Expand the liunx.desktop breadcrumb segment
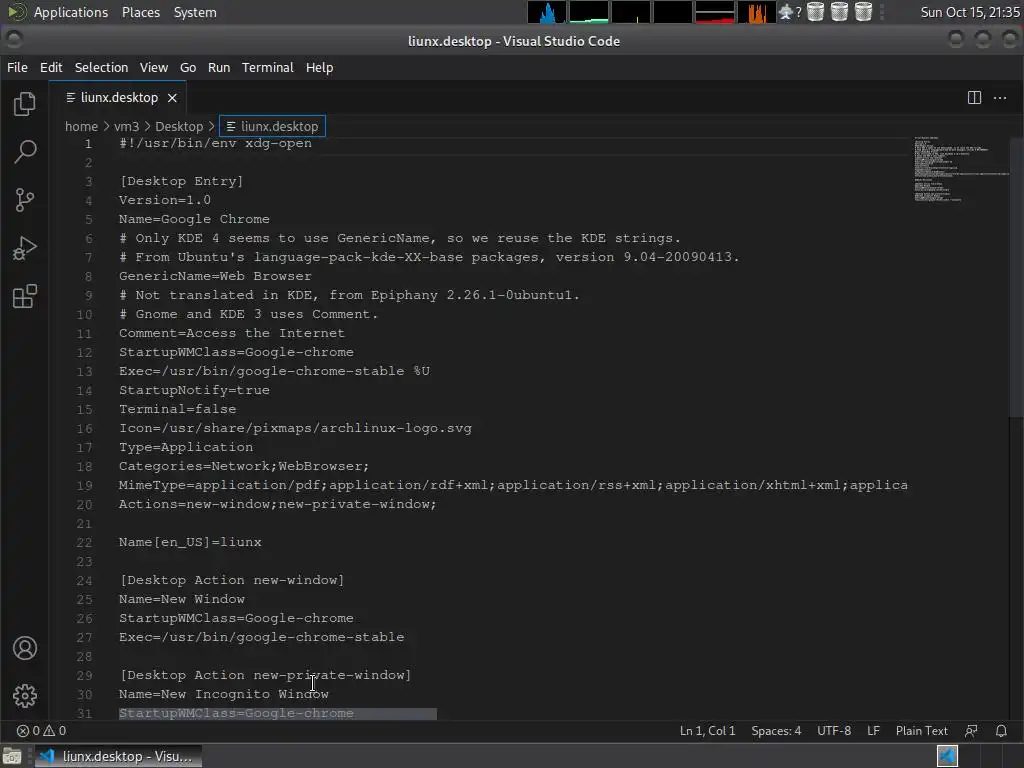Screen dimensions: 1024x768 [x=272, y=126]
